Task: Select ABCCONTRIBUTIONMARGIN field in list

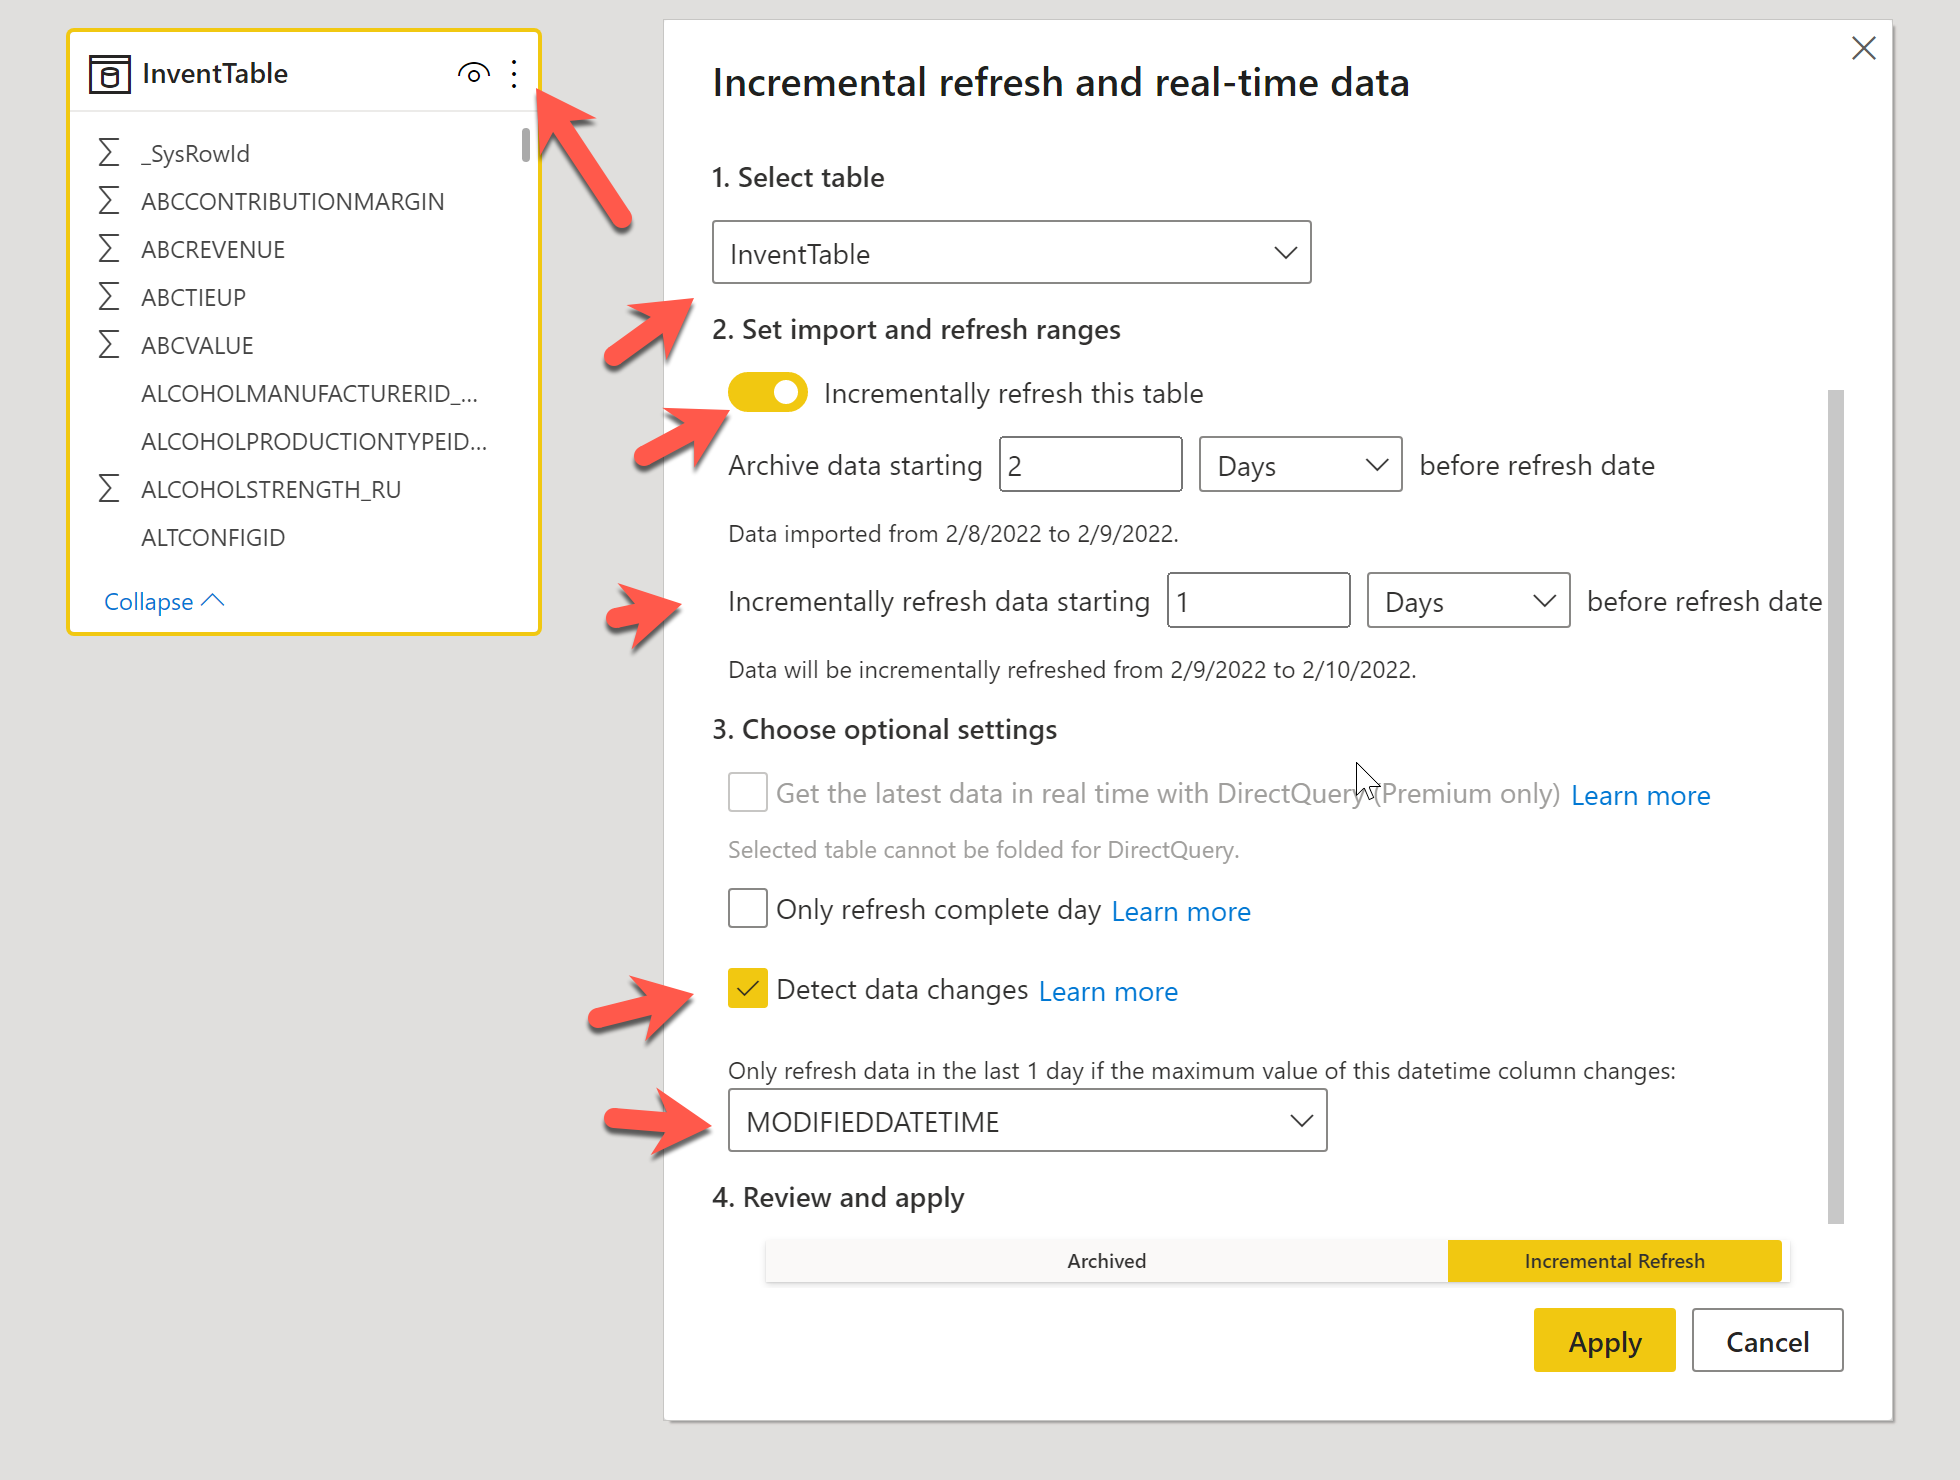Action: pos(292,201)
